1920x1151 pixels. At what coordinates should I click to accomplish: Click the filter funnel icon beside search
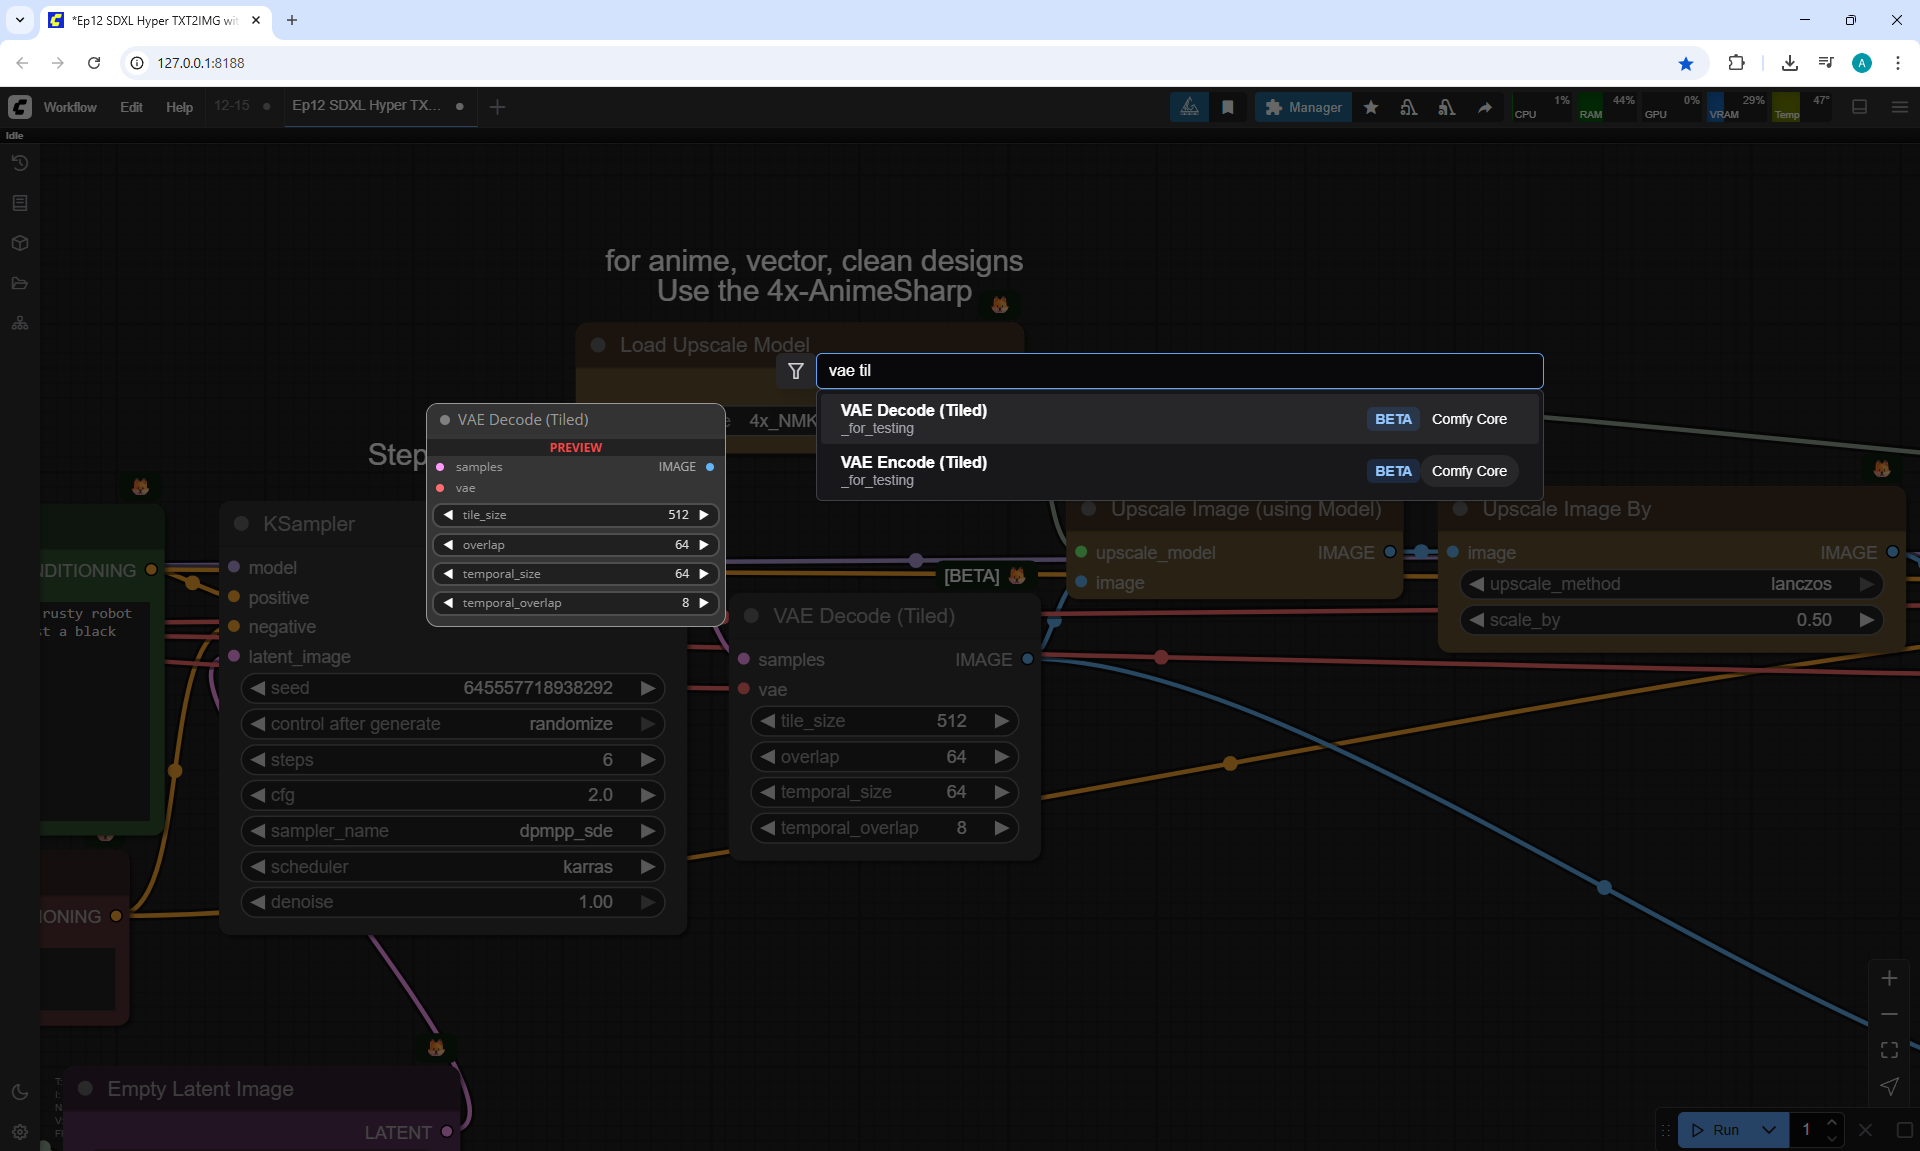pyautogui.click(x=796, y=371)
